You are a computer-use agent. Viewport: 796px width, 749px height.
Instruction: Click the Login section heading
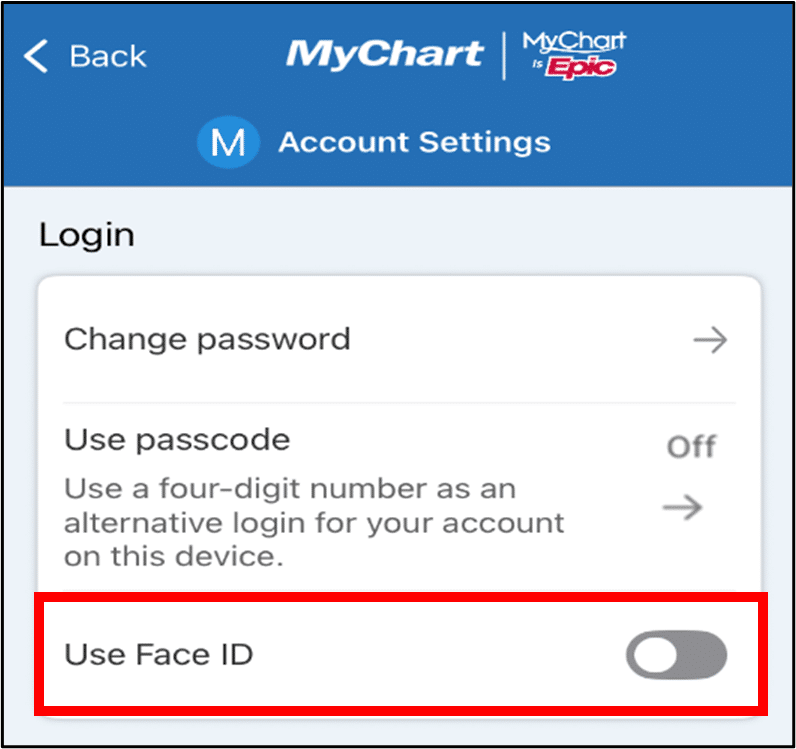coord(87,236)
